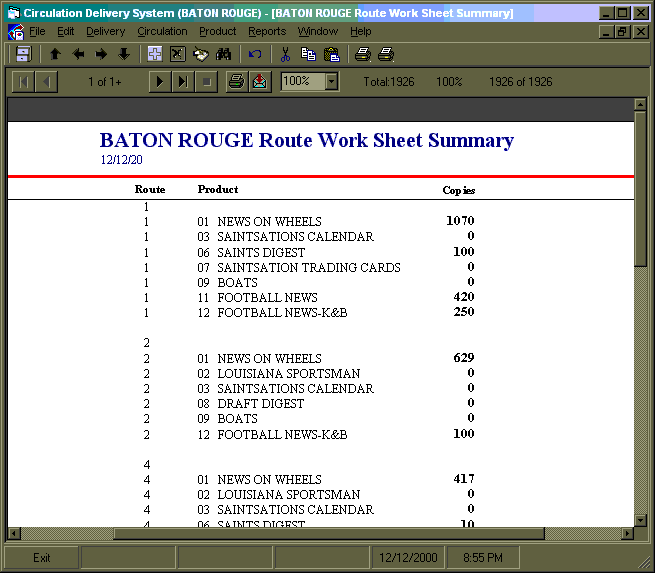The height and width of the screenshot is (573, 655).
Task: Click the export envelope icon
Action: [260, 81]
